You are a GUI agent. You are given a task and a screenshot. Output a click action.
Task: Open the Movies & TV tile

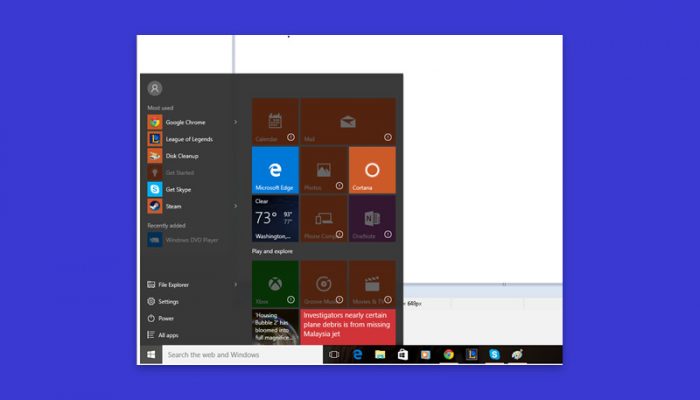pos(372,284)
